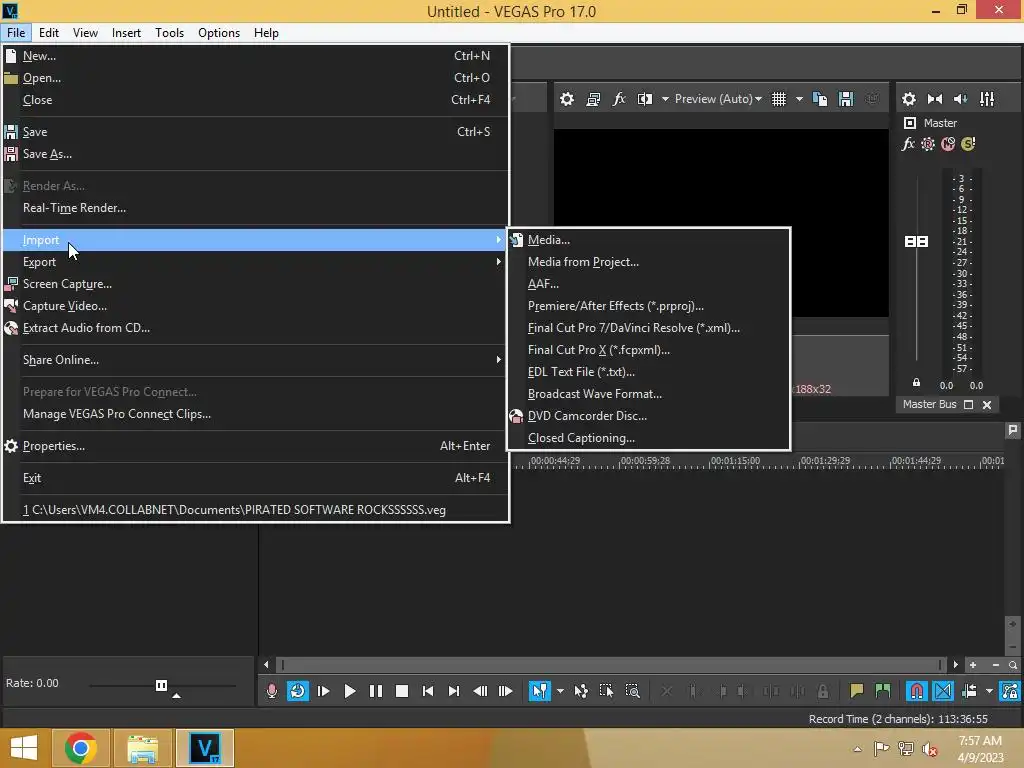1024x768 pixels.
Task: Toggle Master Mute button
Action: pos(948,144)
